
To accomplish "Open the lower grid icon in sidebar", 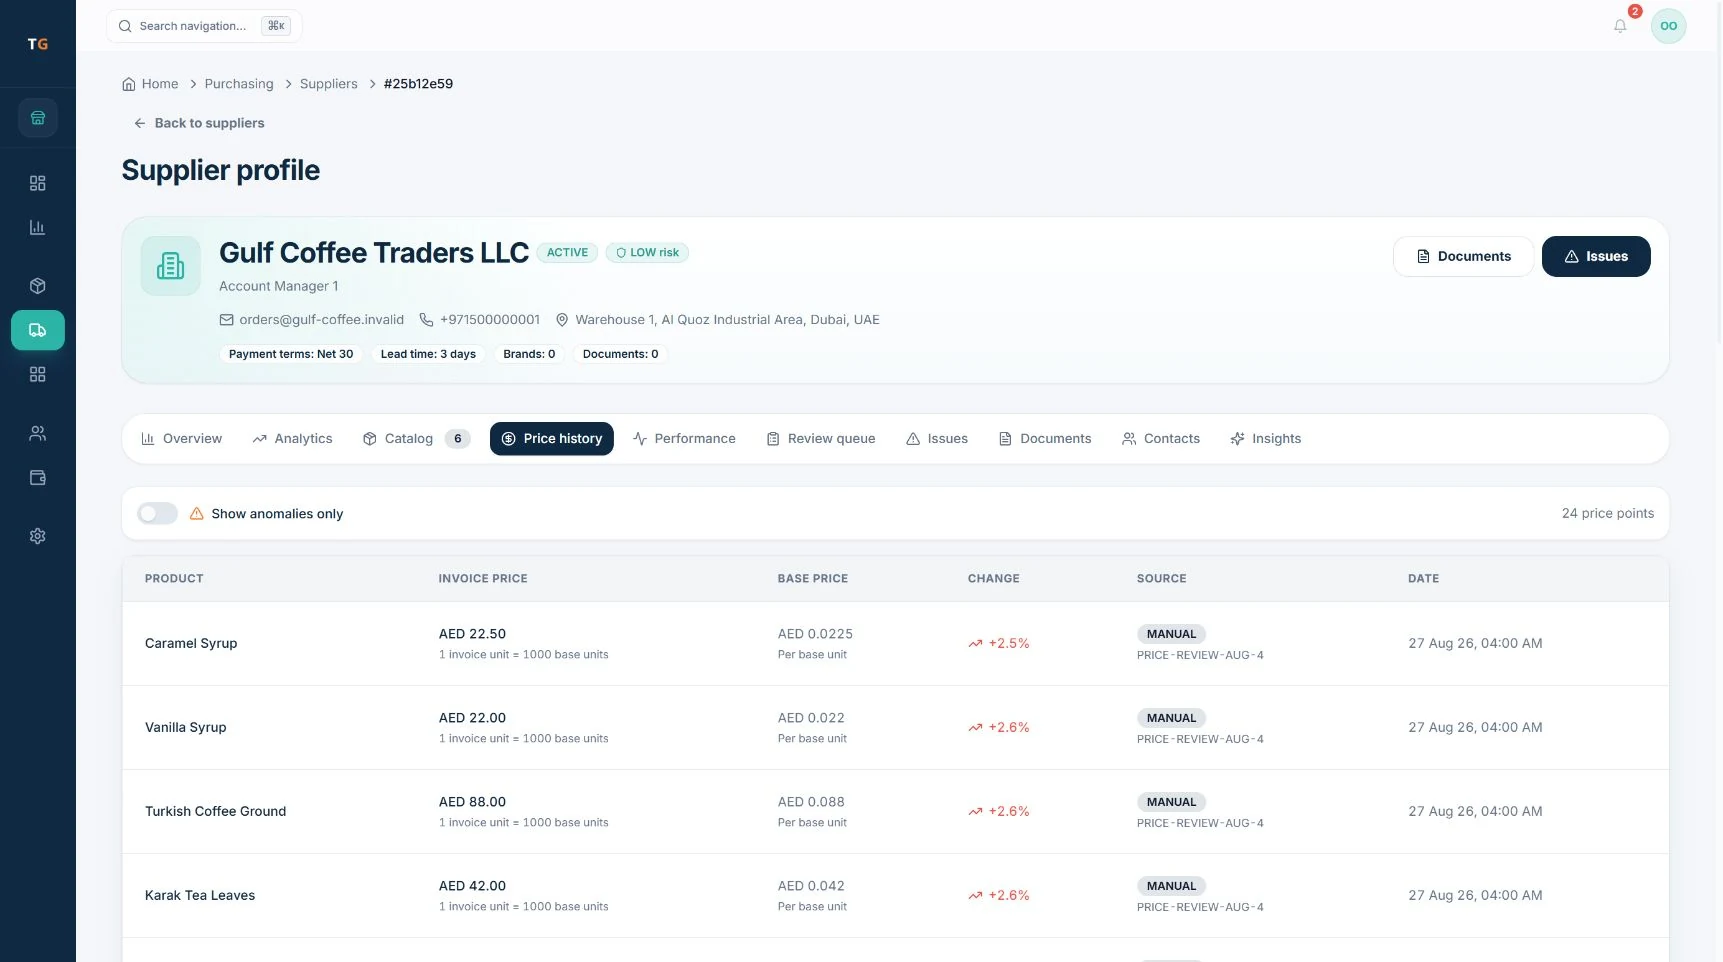I will 38,374.
